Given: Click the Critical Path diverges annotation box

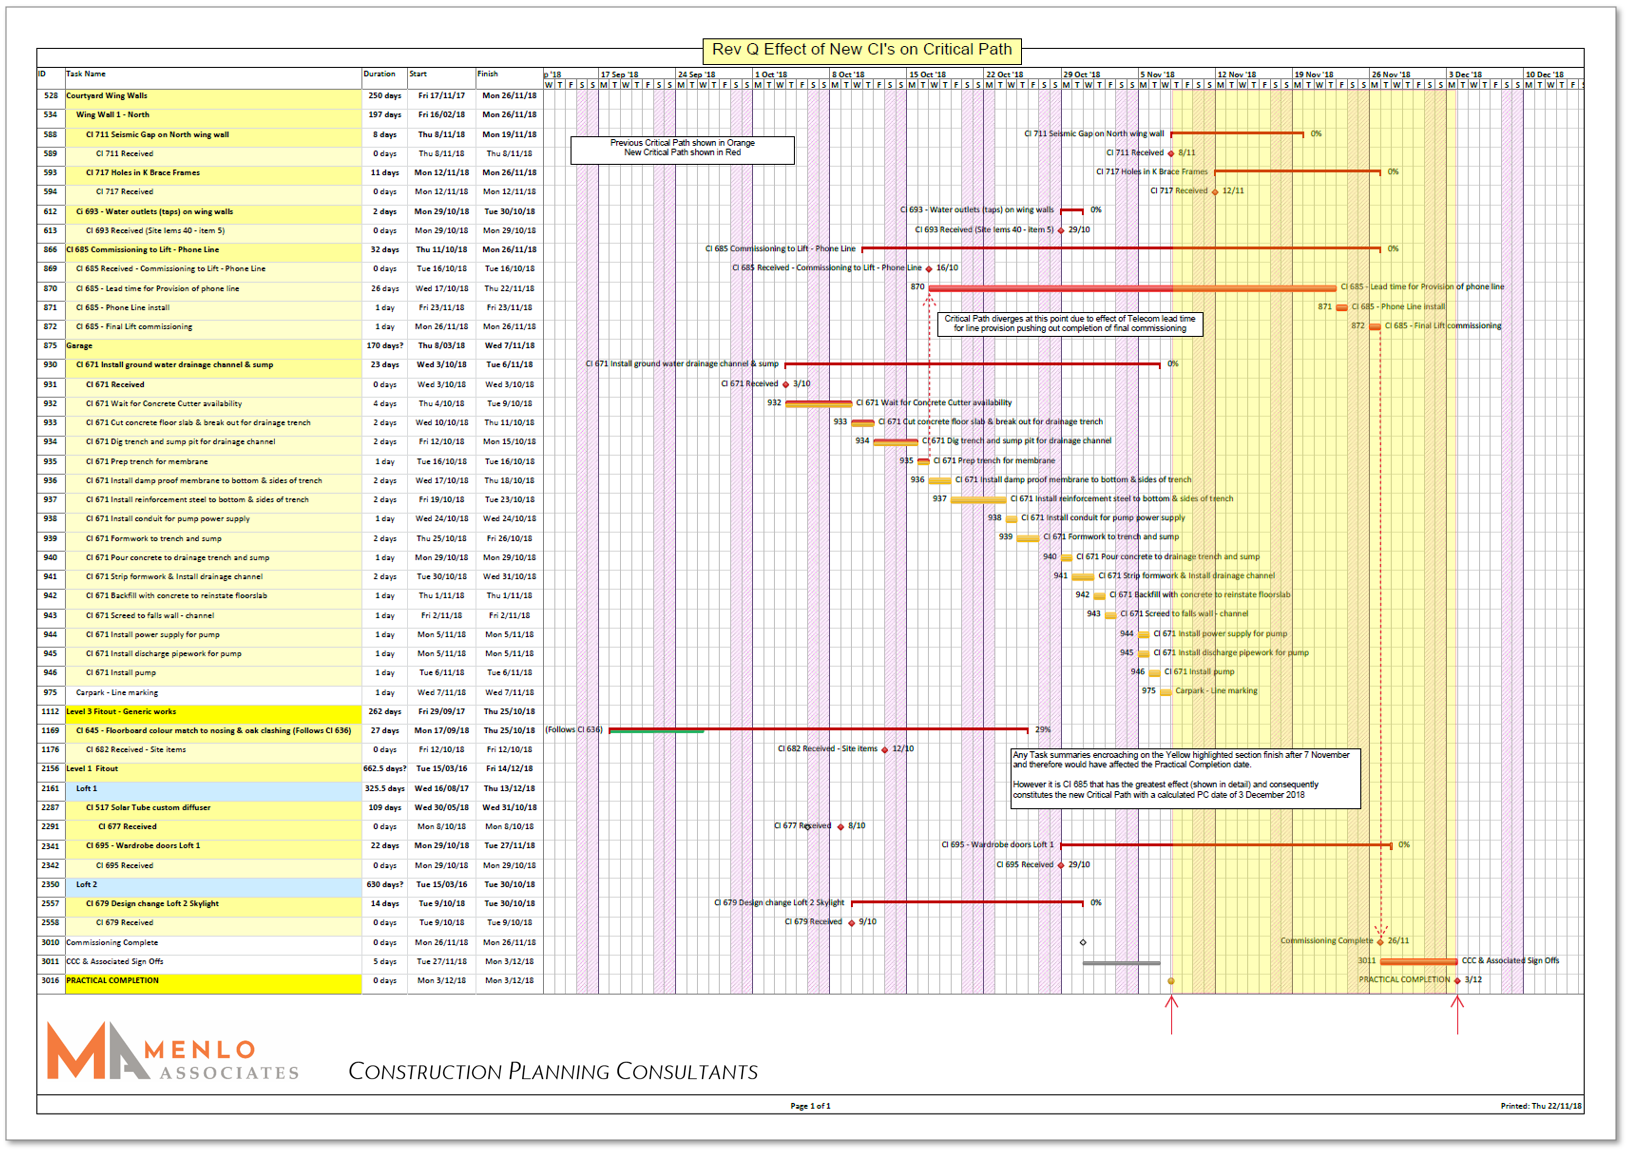Looking at the screenshot, I should pyautogui.click(x=1070, y=324).
